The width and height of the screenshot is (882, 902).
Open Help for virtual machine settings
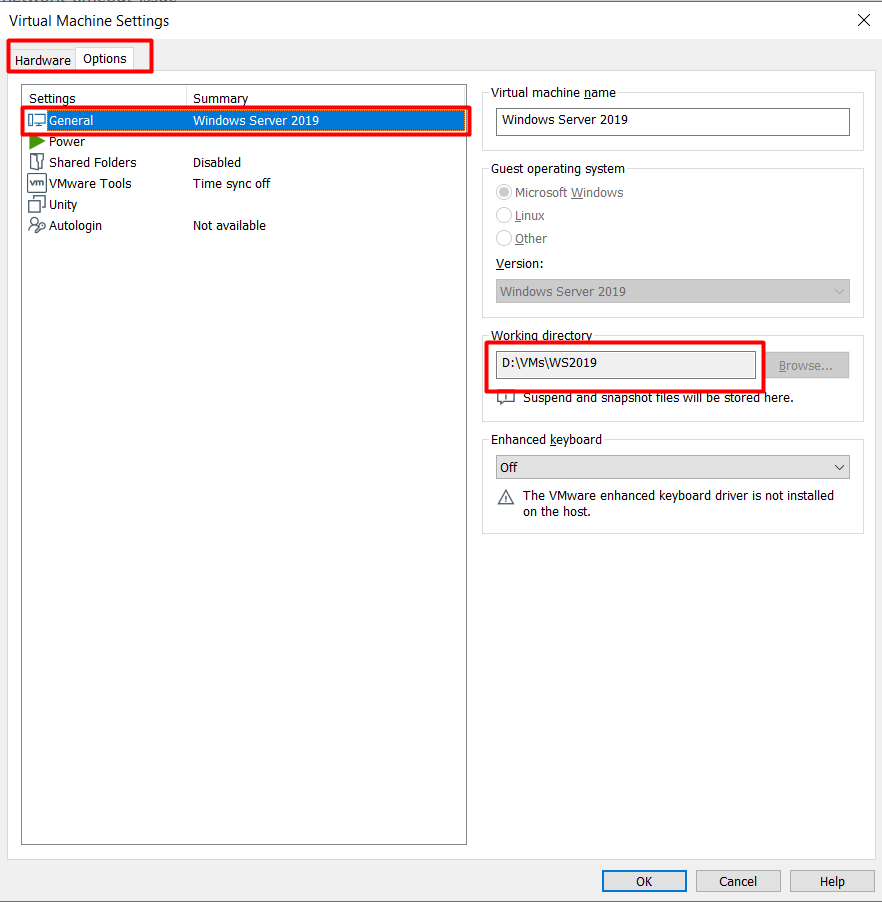832,881
